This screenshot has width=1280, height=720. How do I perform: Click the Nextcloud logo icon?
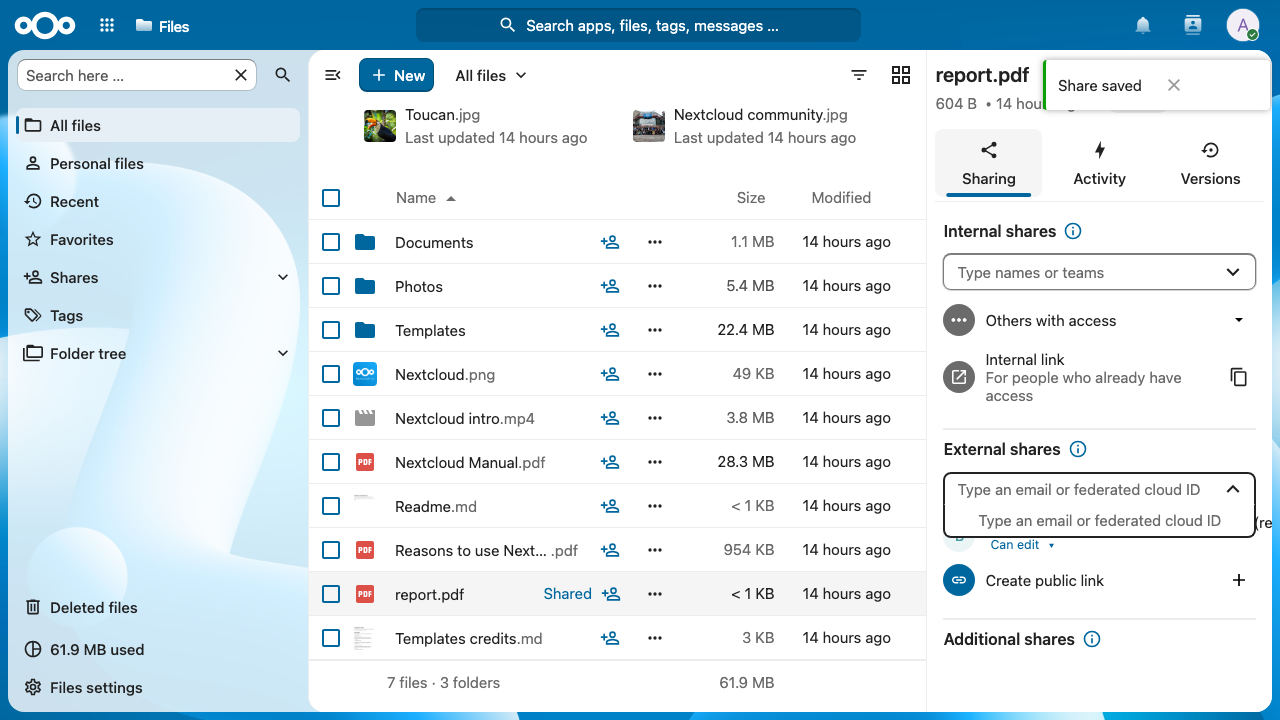[x=46, y=26]
